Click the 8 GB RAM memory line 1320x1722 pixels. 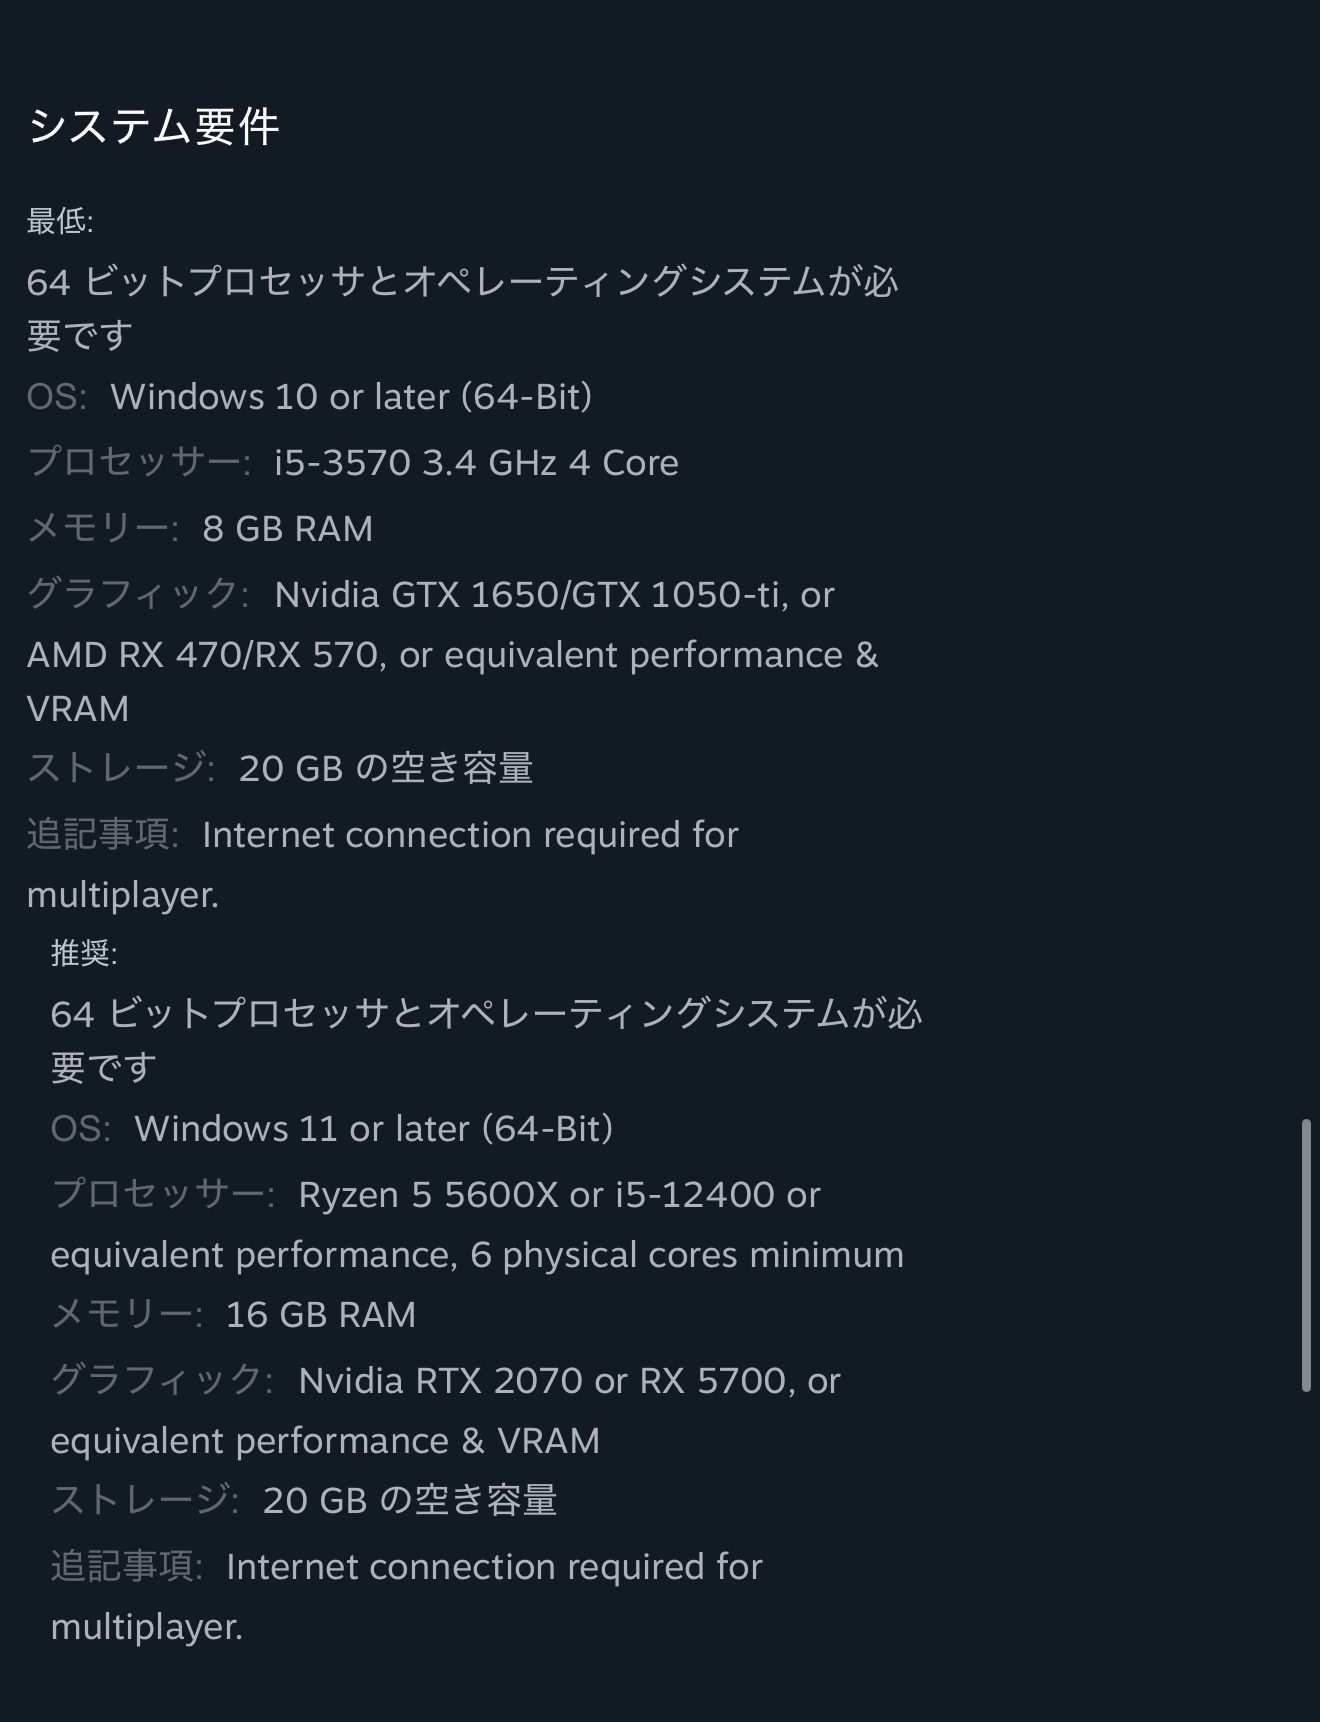(200, 529)
